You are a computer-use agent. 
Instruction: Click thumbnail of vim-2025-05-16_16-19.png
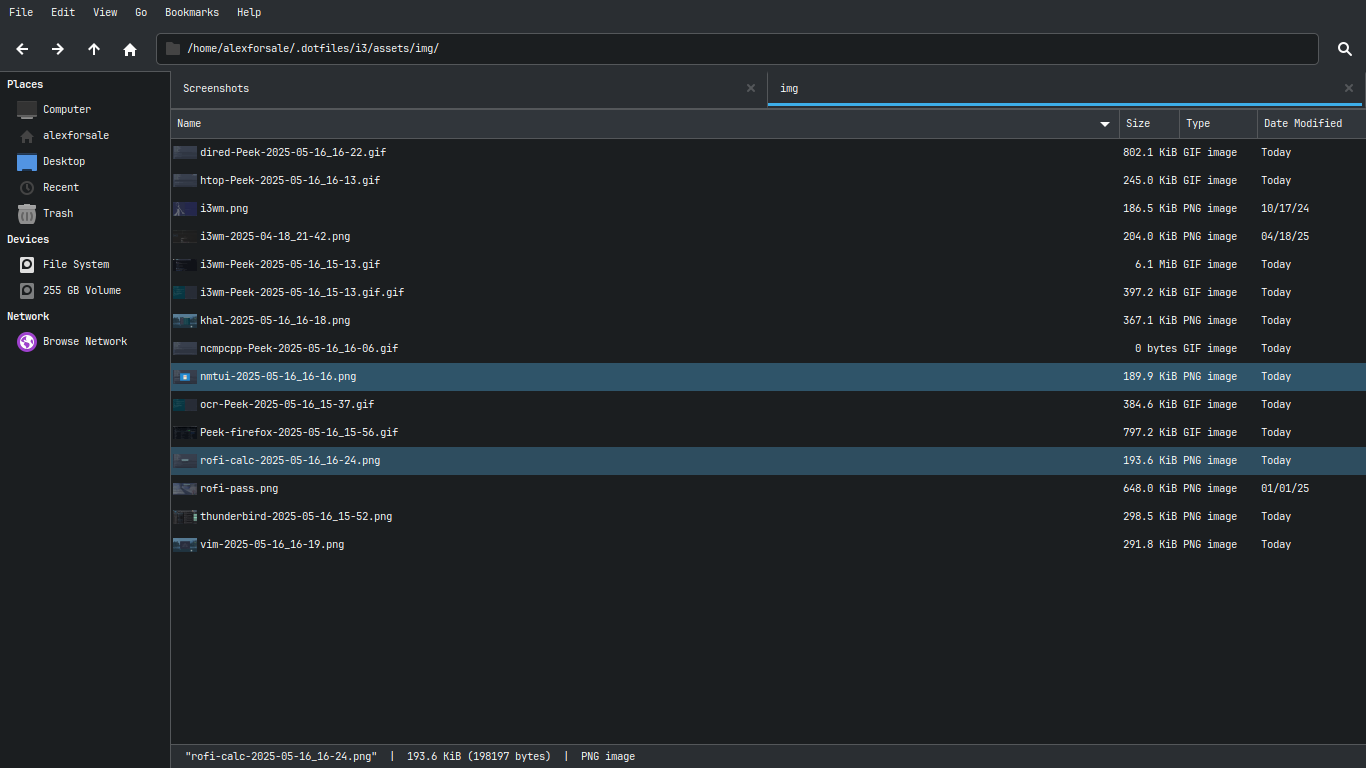click(x=185, y=544)
